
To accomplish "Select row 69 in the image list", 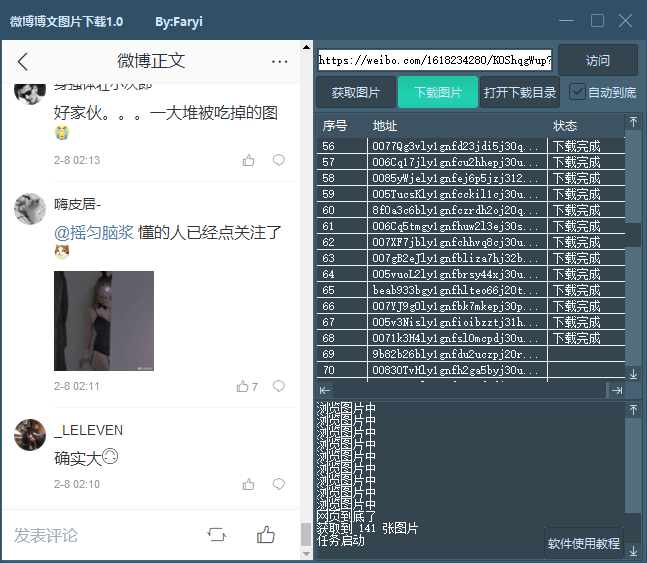I will tap(471, 354).
